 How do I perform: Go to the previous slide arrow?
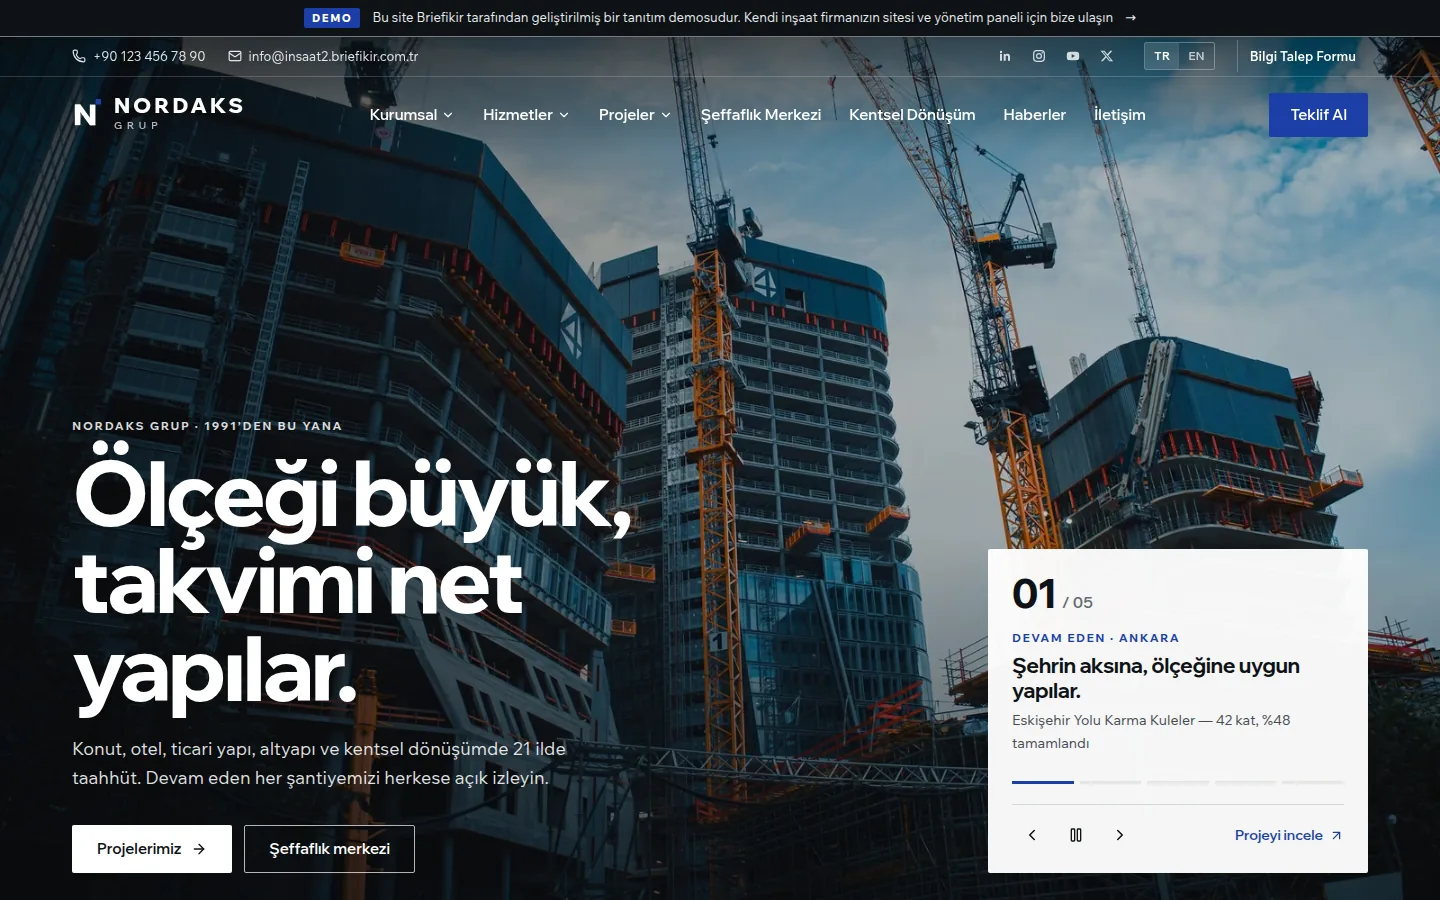(x=1032, y=835)
